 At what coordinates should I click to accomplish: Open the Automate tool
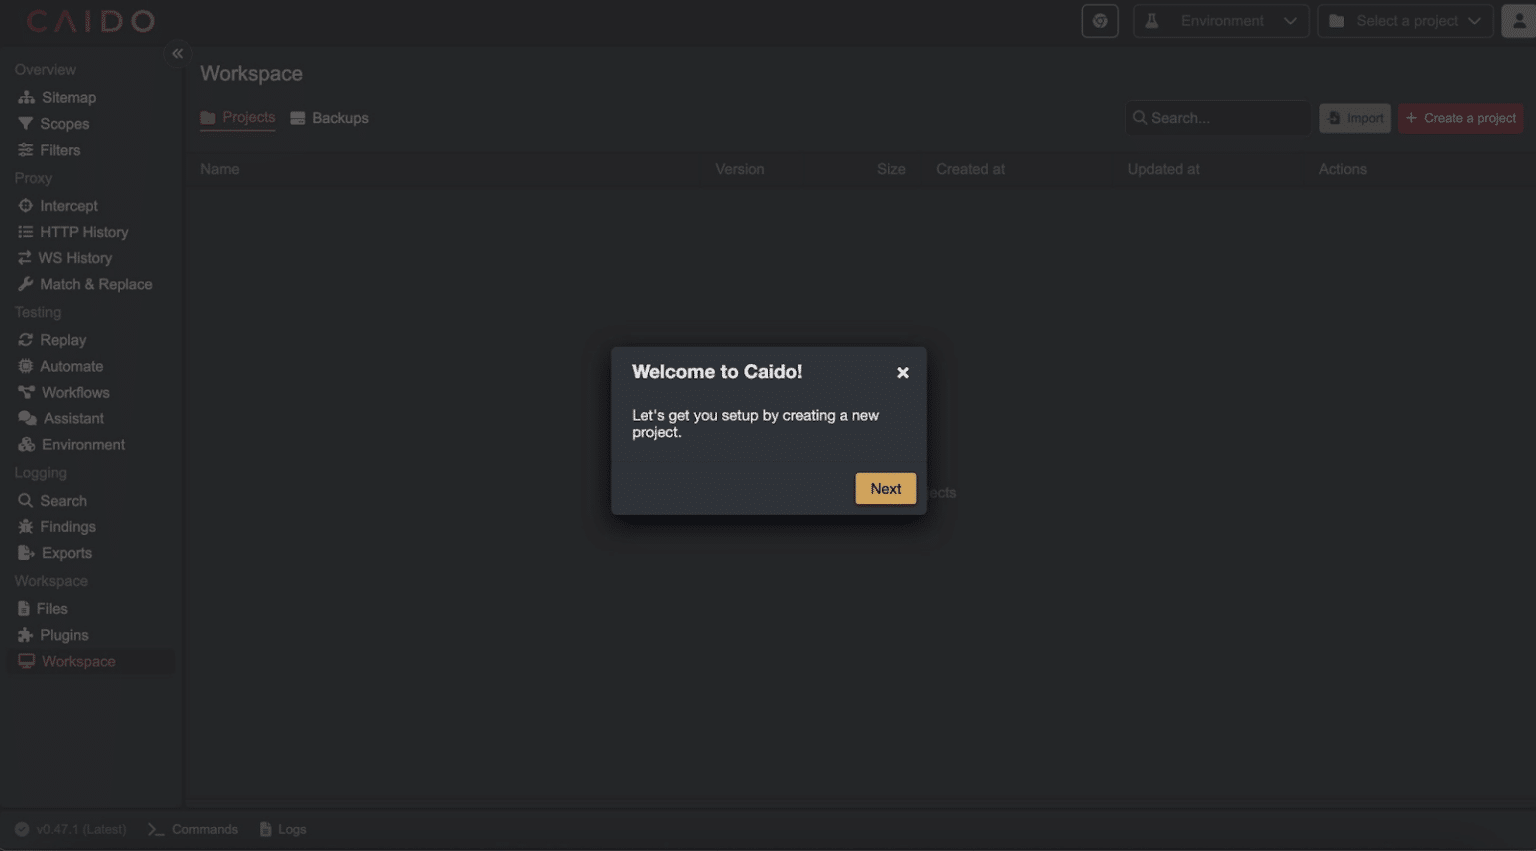pyautogui.click(x=70, y=366)
